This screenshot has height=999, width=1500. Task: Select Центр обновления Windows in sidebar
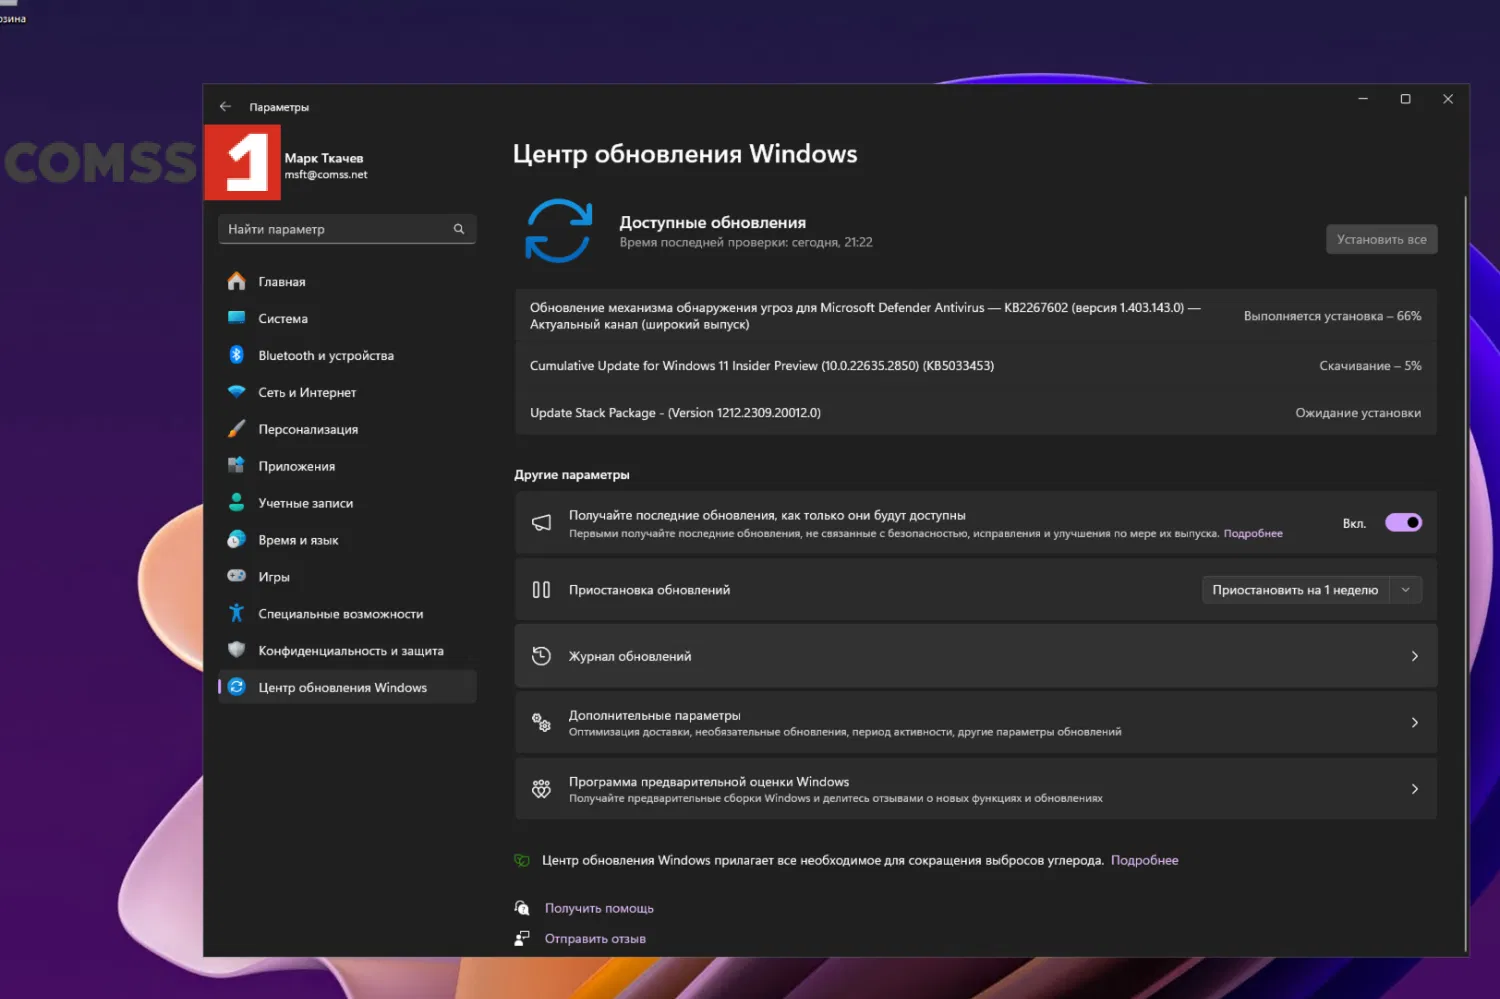click(347, 687)
